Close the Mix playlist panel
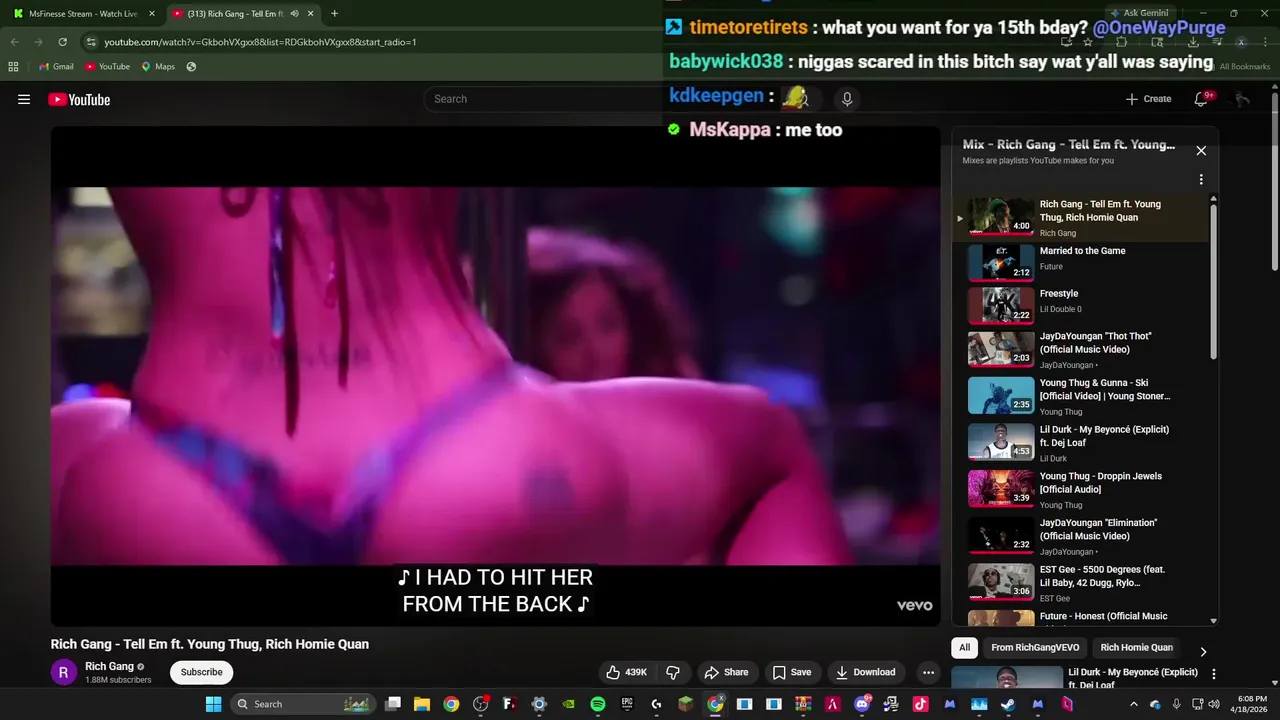Image resolution: width=1280 pixels, height=720 pixels. click(1201, 151)
